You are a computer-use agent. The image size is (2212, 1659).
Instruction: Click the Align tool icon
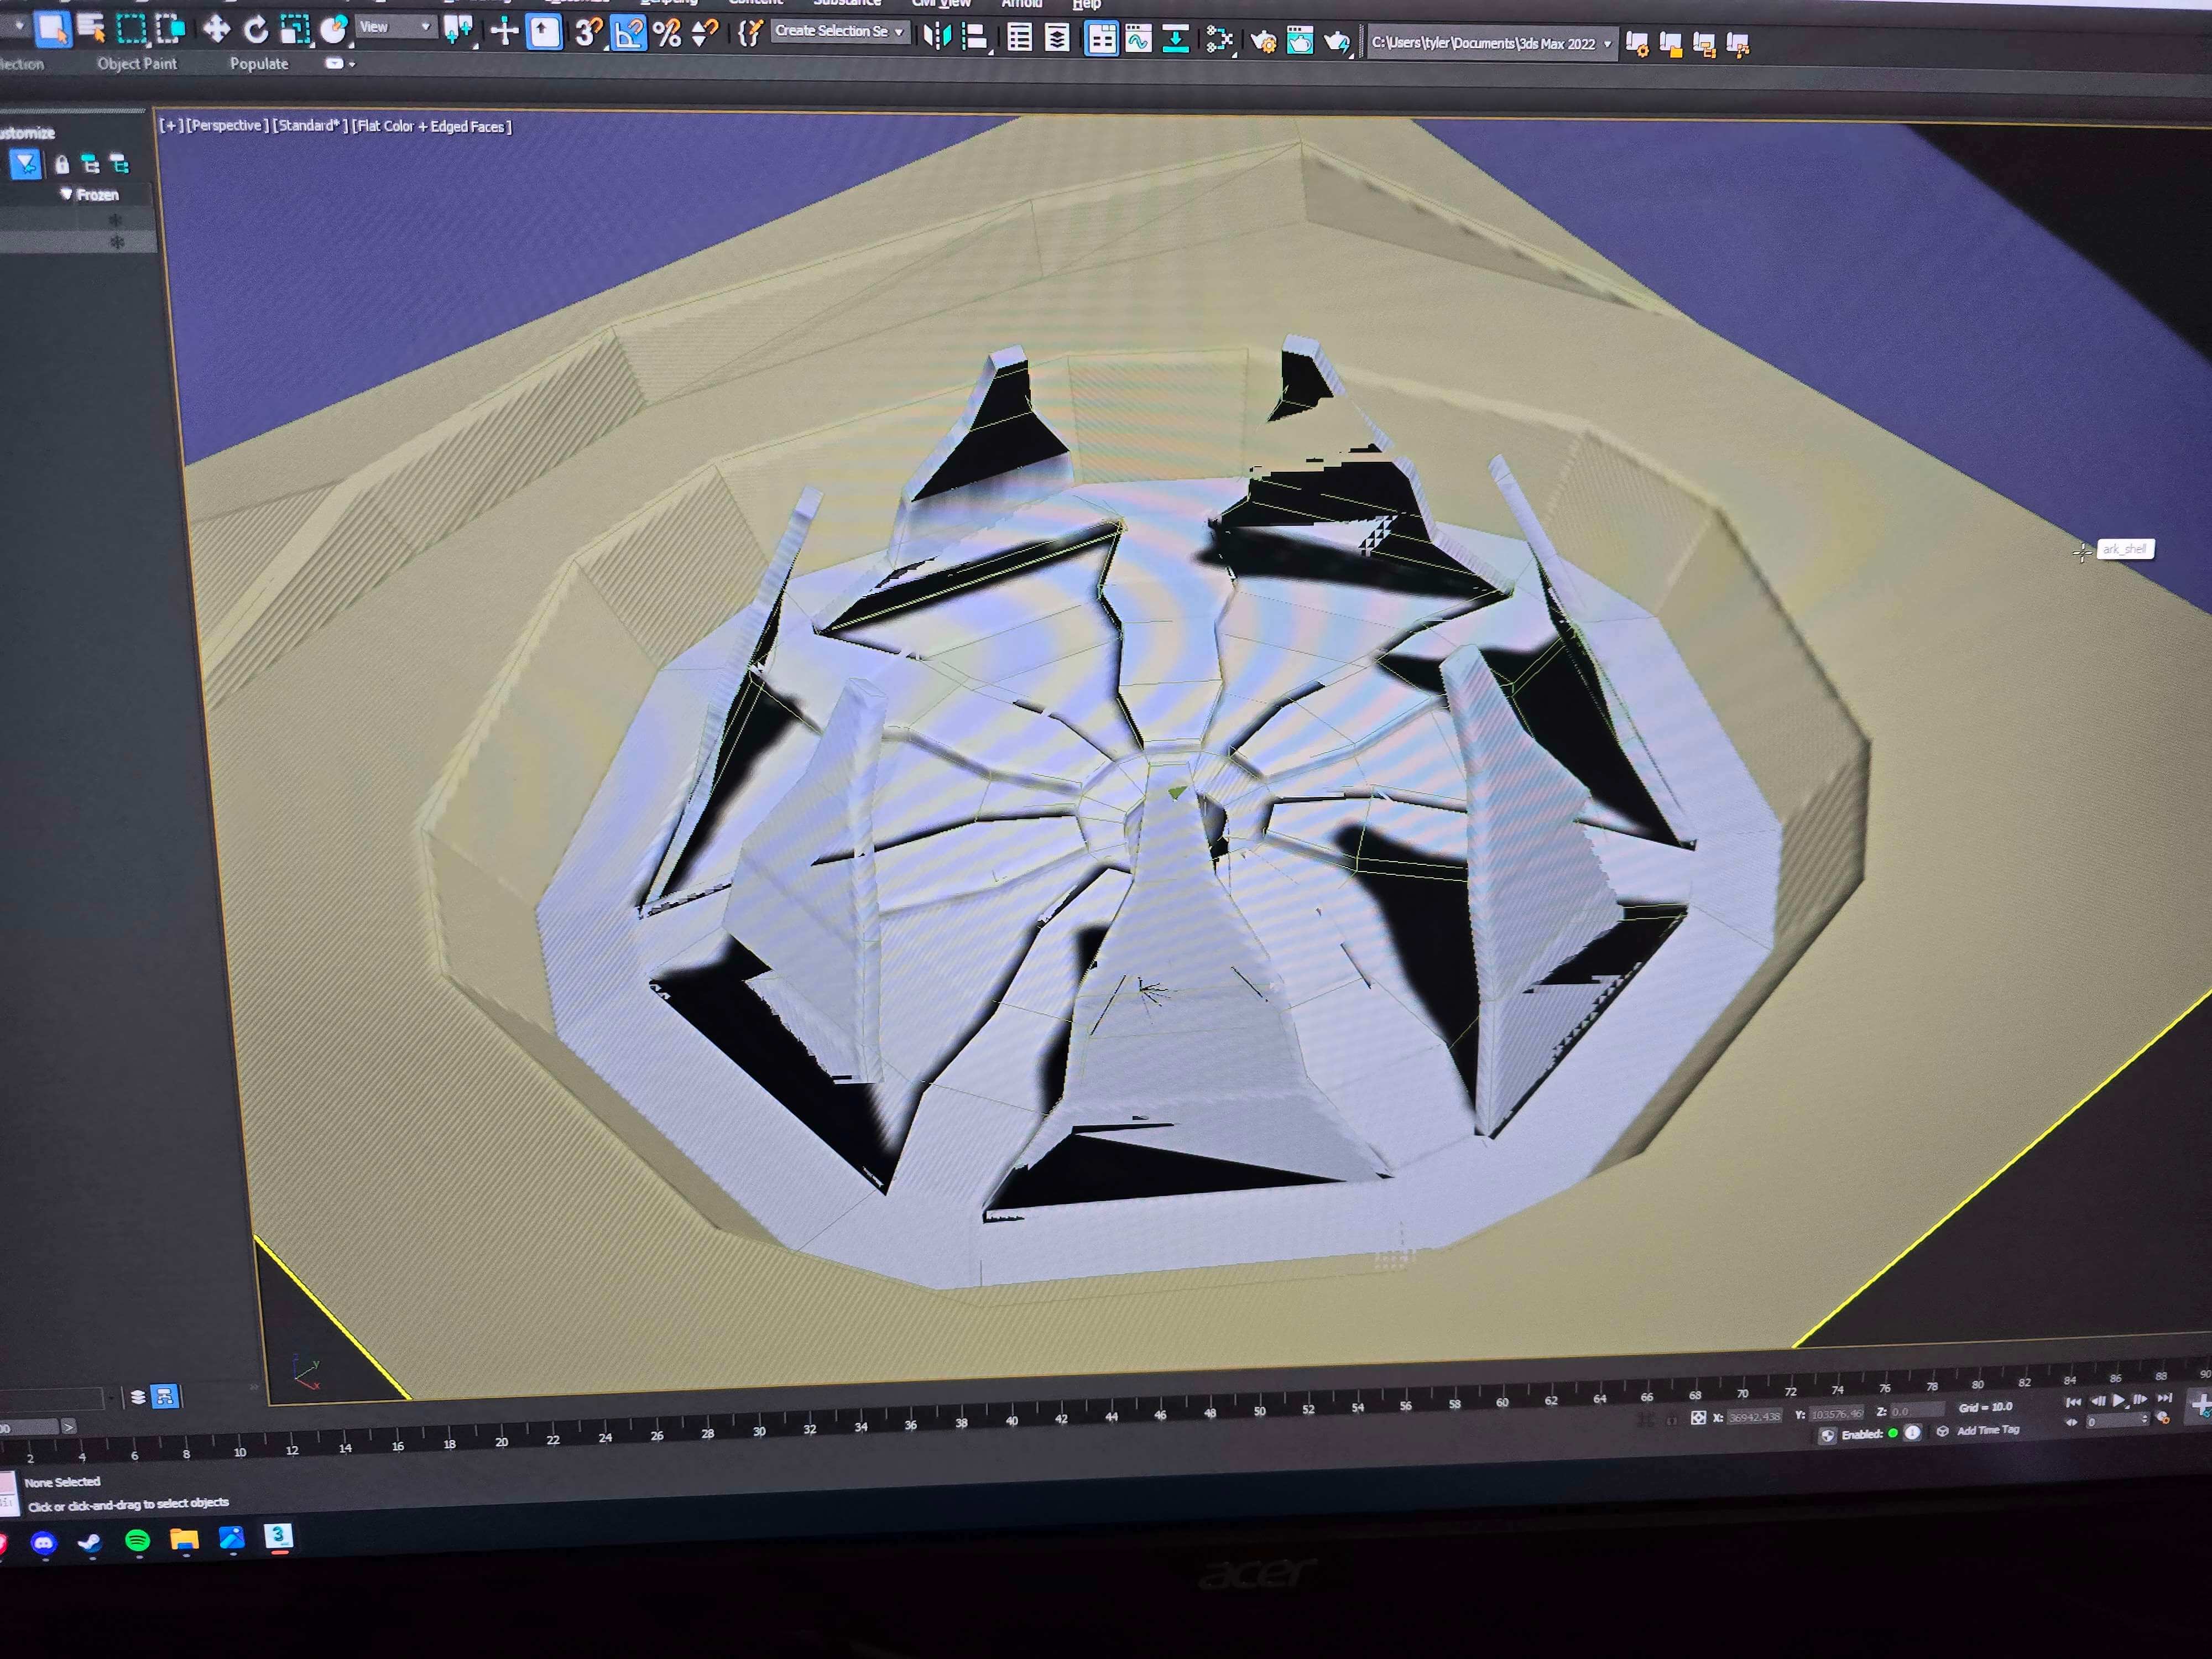[975, 38]
